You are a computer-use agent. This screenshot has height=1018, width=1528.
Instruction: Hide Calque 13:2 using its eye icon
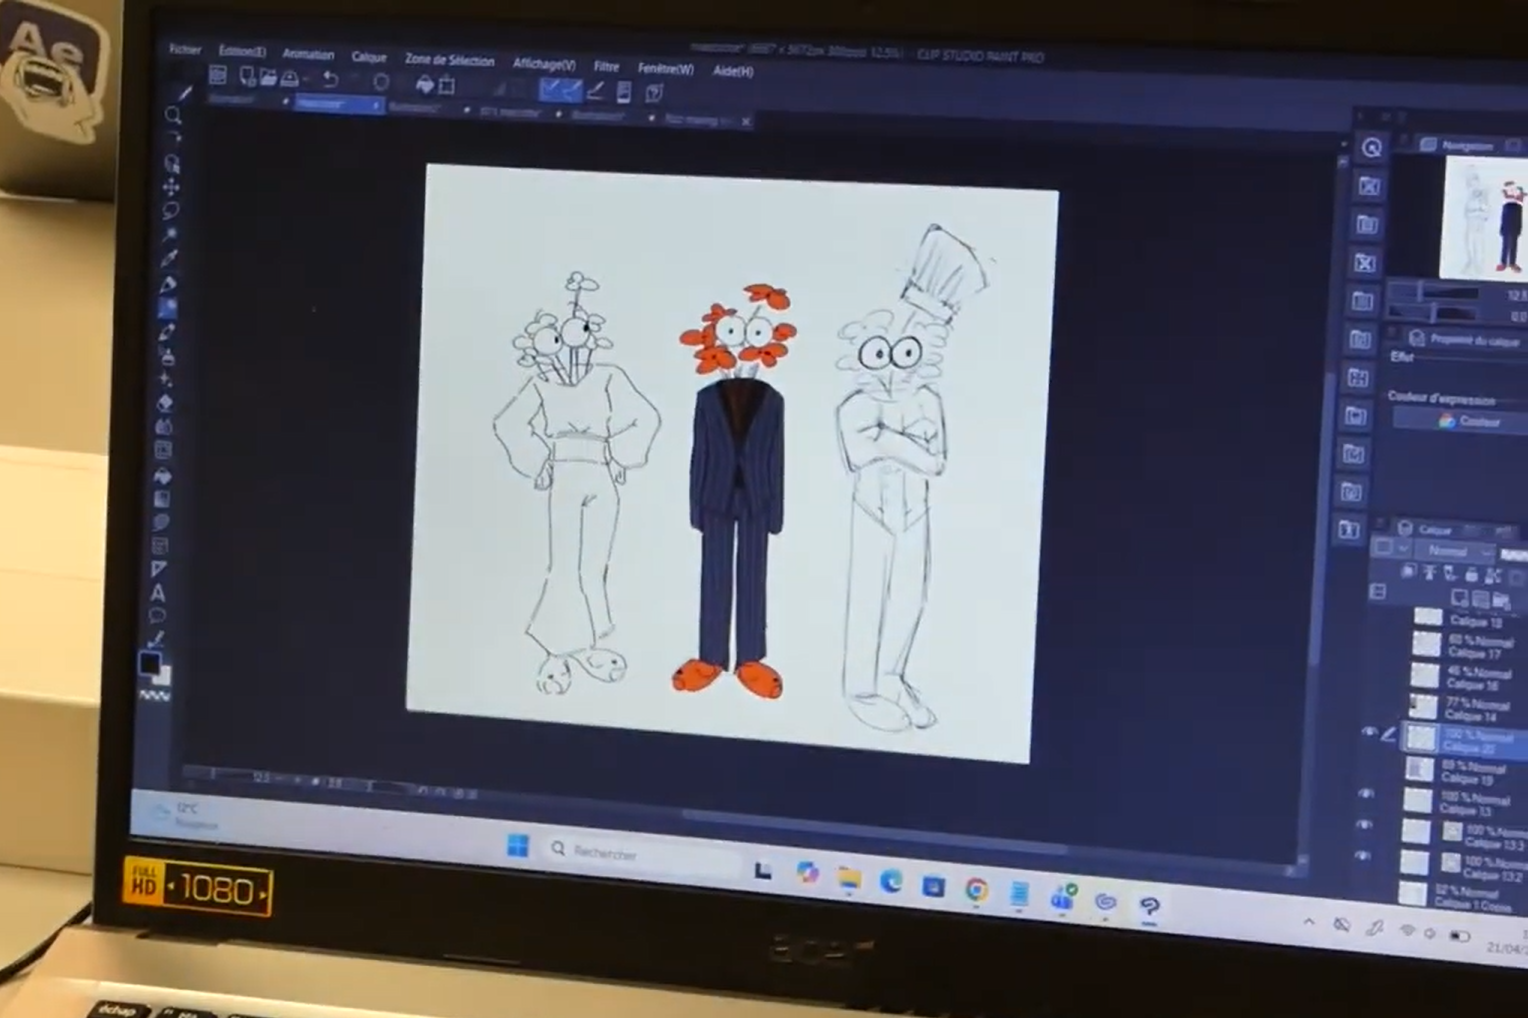pyautogui.click(x=1362, y=856)
